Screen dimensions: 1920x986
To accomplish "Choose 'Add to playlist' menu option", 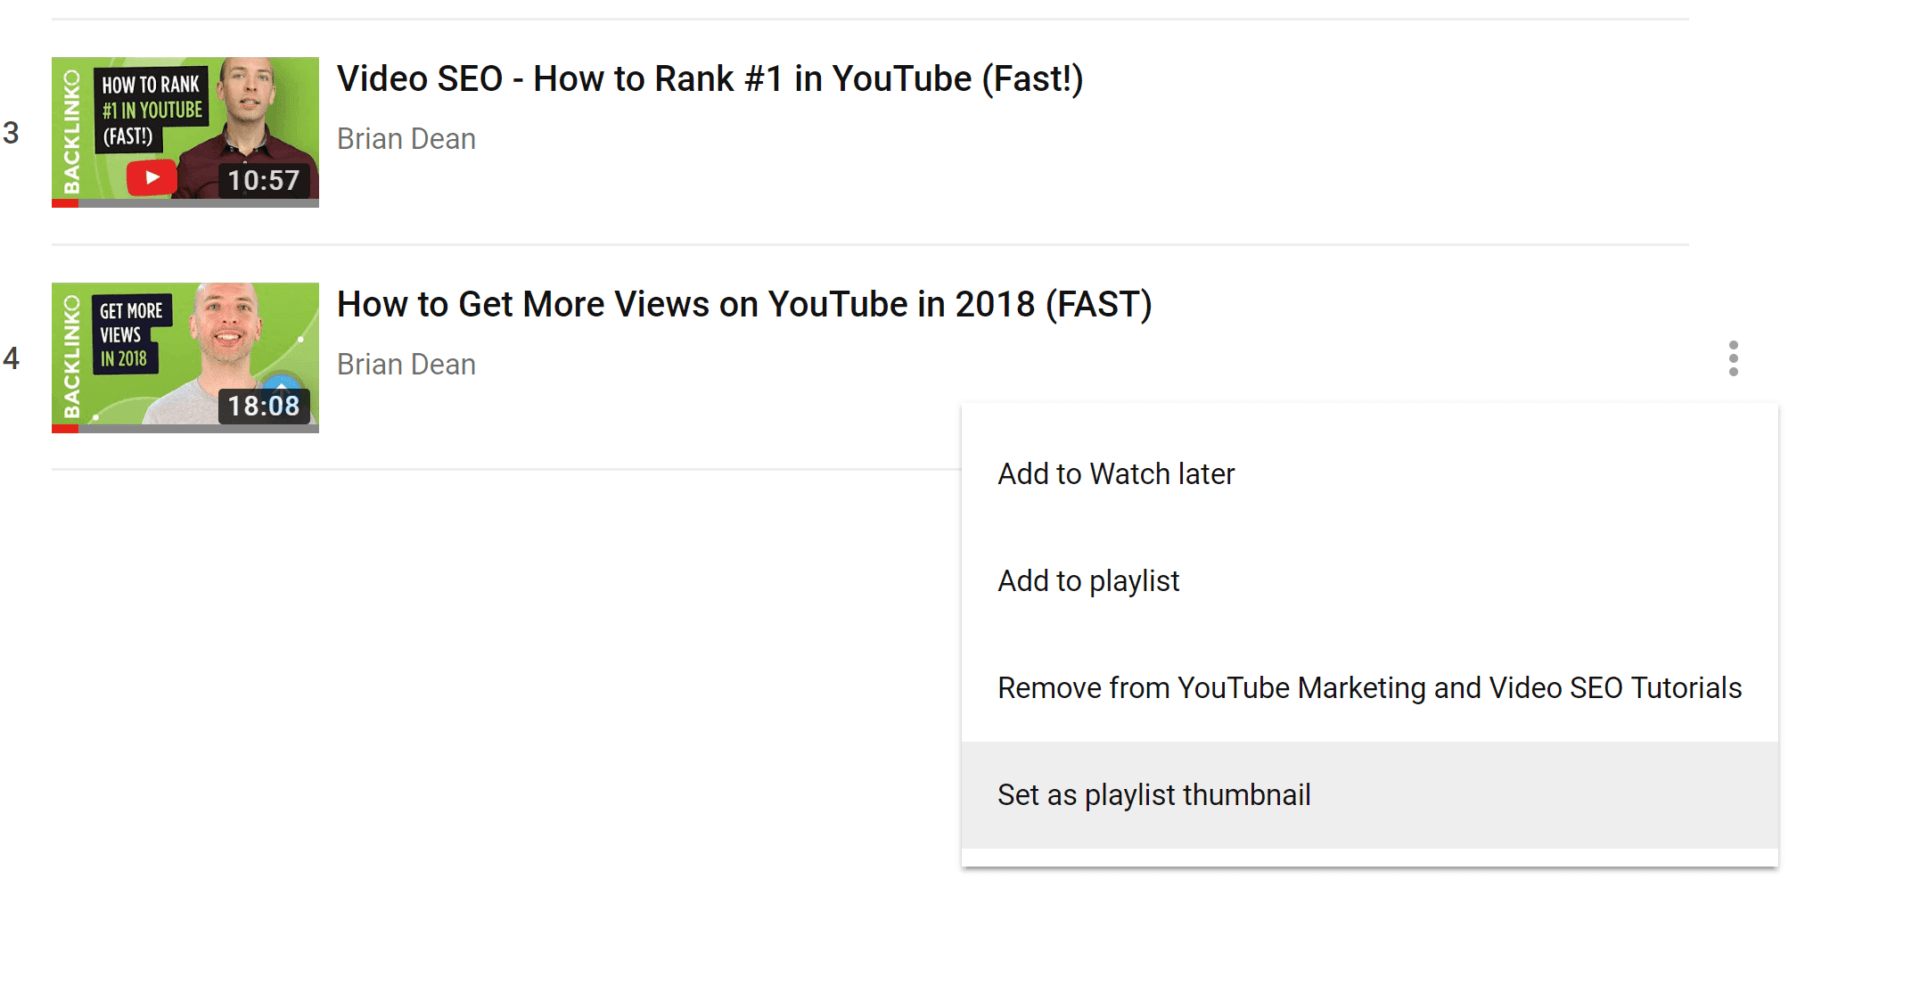I will point(1088,580).
